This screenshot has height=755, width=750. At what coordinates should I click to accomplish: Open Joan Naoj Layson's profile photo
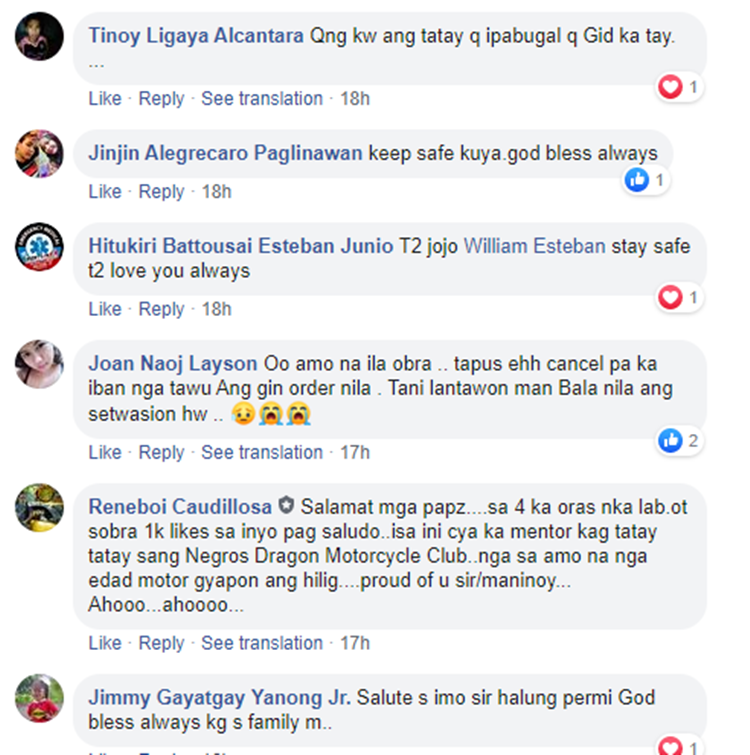39,364
